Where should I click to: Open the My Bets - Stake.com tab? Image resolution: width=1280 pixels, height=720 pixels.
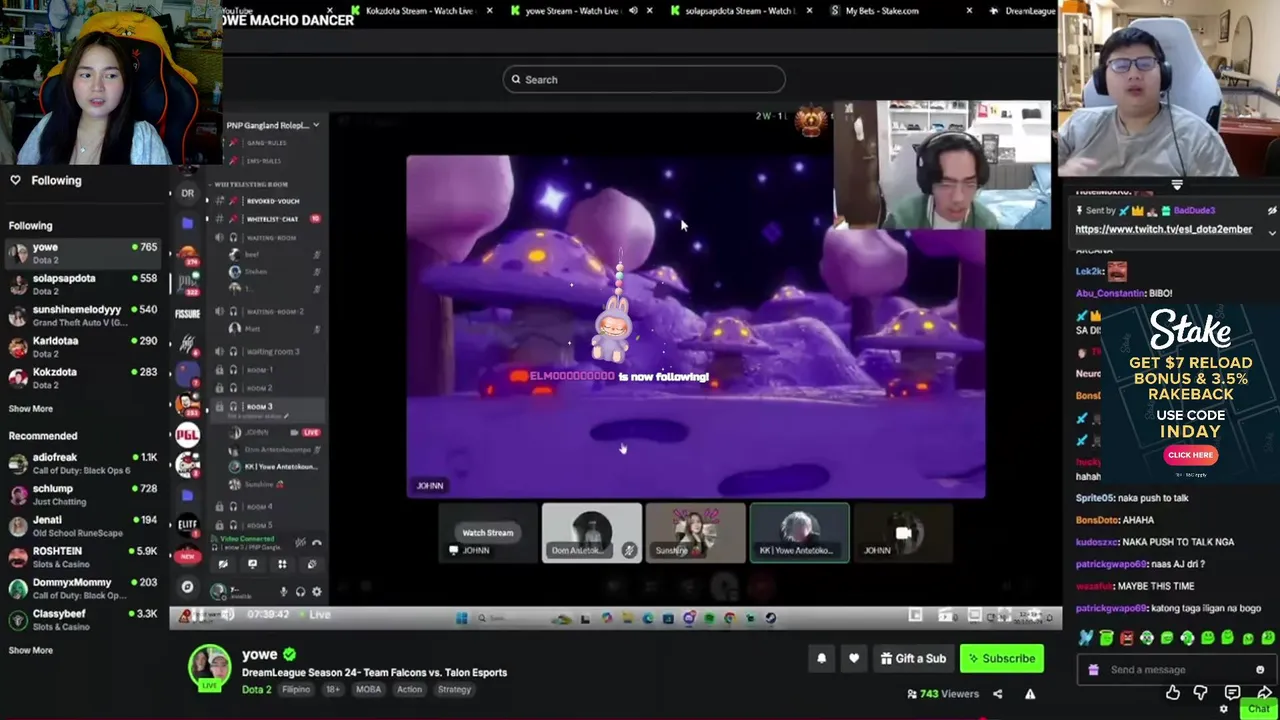[882, 11]
